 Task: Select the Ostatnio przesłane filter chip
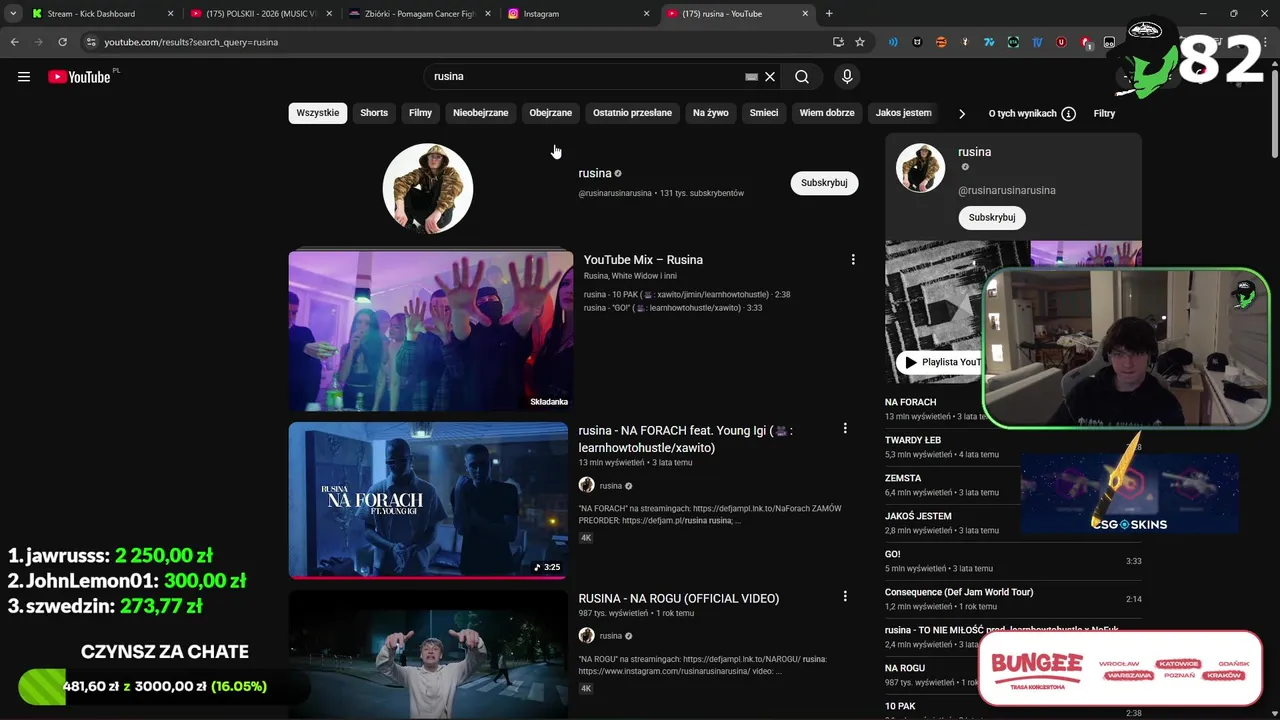[632, 113]
